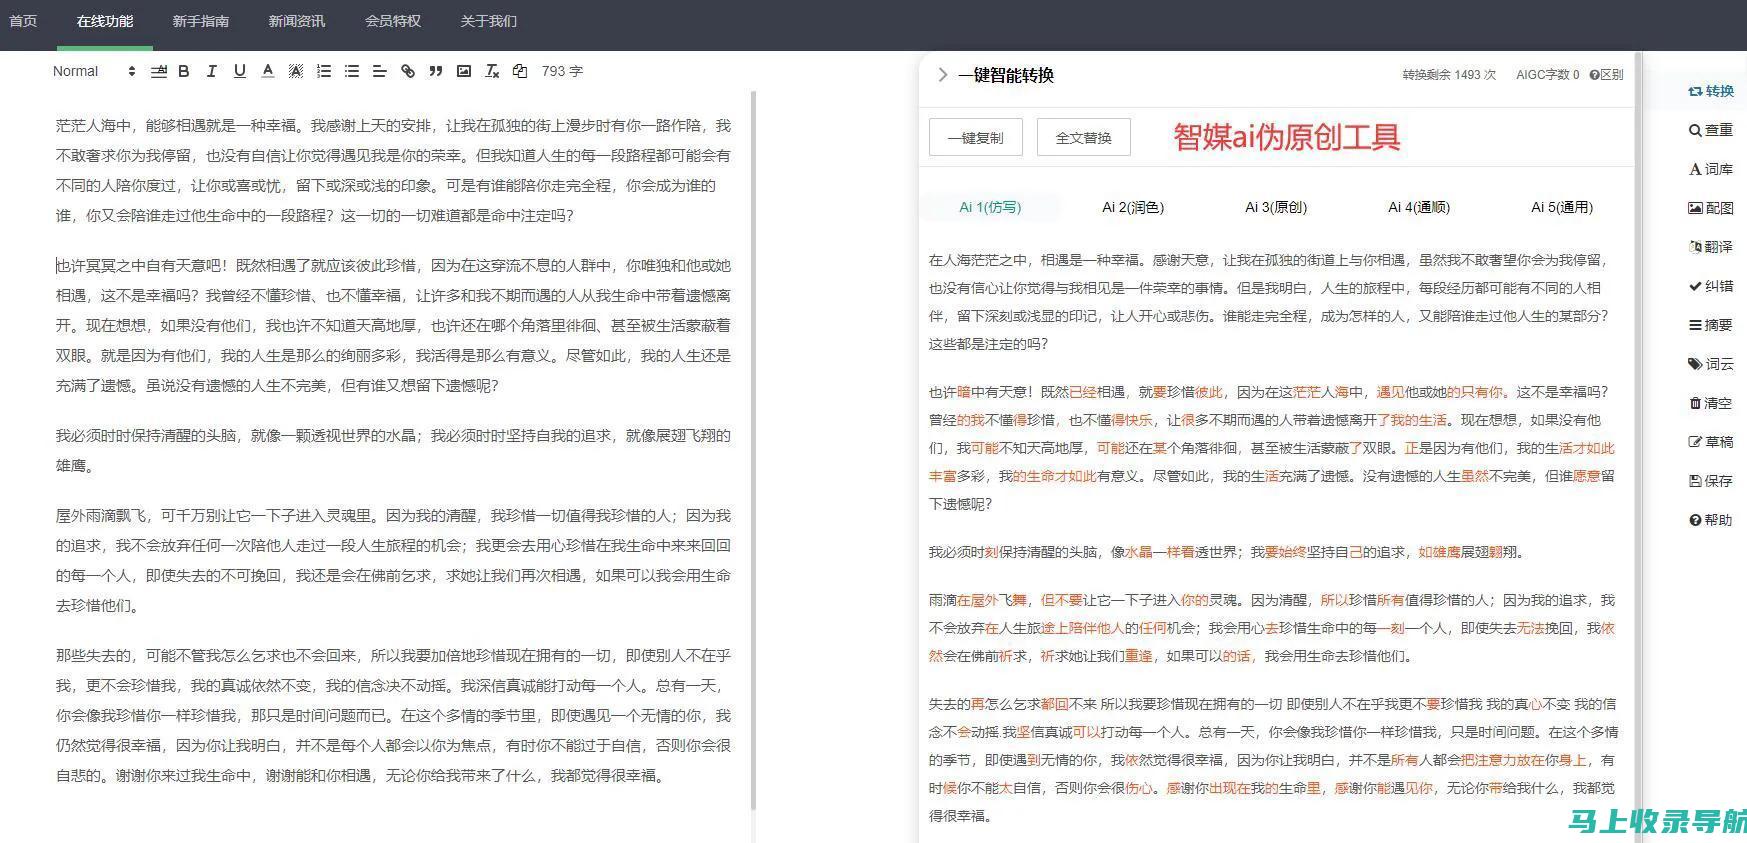Insert a bulleted list
Screen dimensions: 1747x843
point(351,71)
